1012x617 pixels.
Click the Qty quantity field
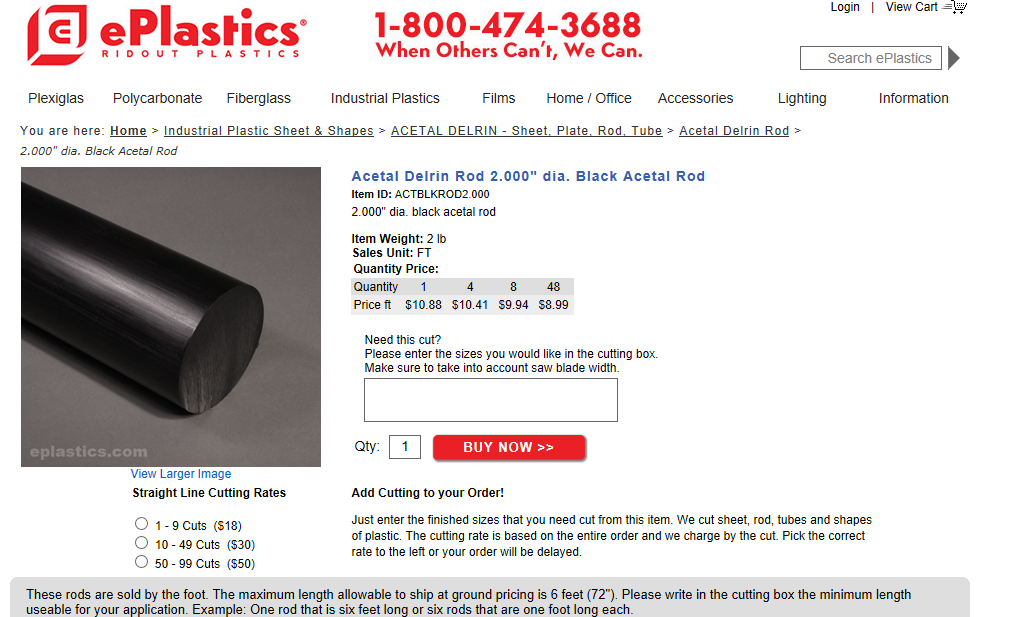click(x=405, y=447)
